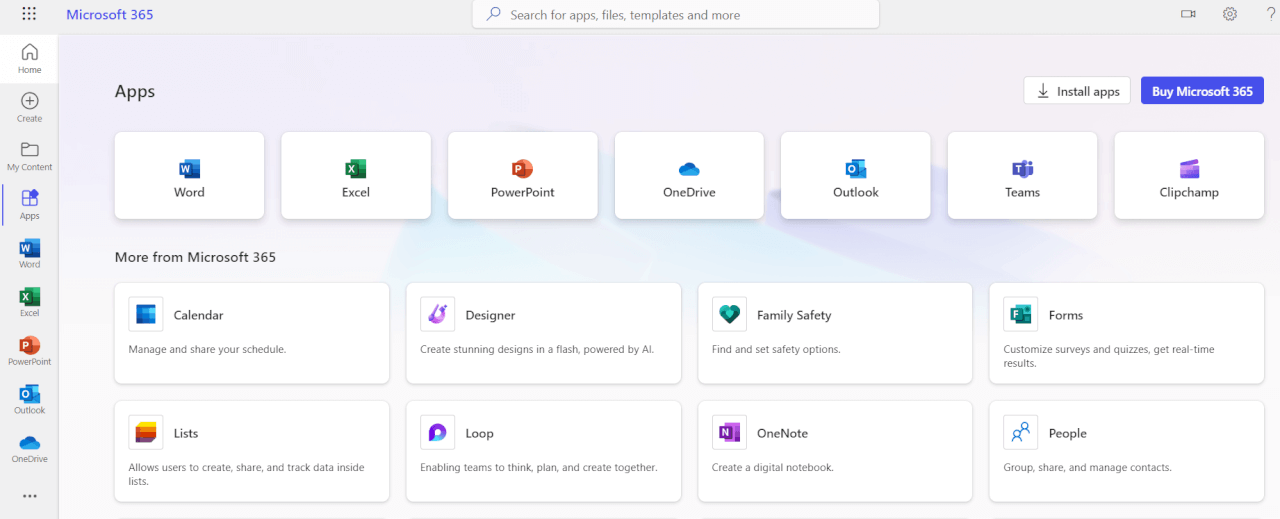Click the "Apps" page heading
This screenshot has height=519, width=1280.
click(135, 91)
